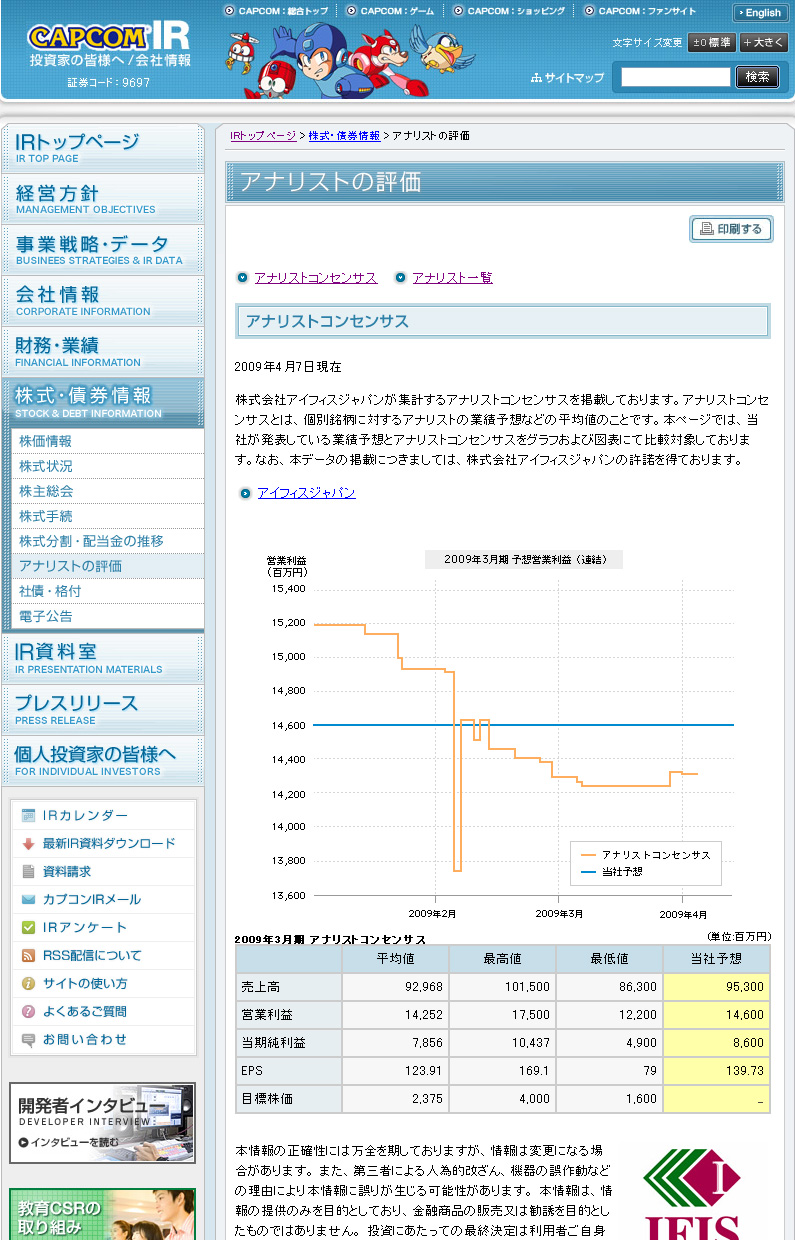
Task: Select 社債・格付 submenu item
Action: coord(108,591)
